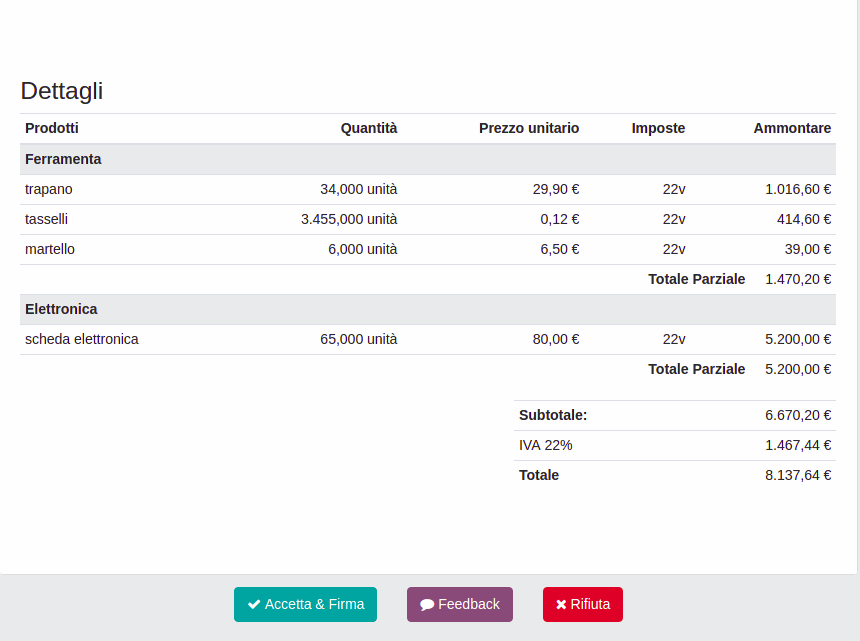The width and height of the screenshot is (860, 641).
Task: Select the Elettronica section row
Action: 428,309
